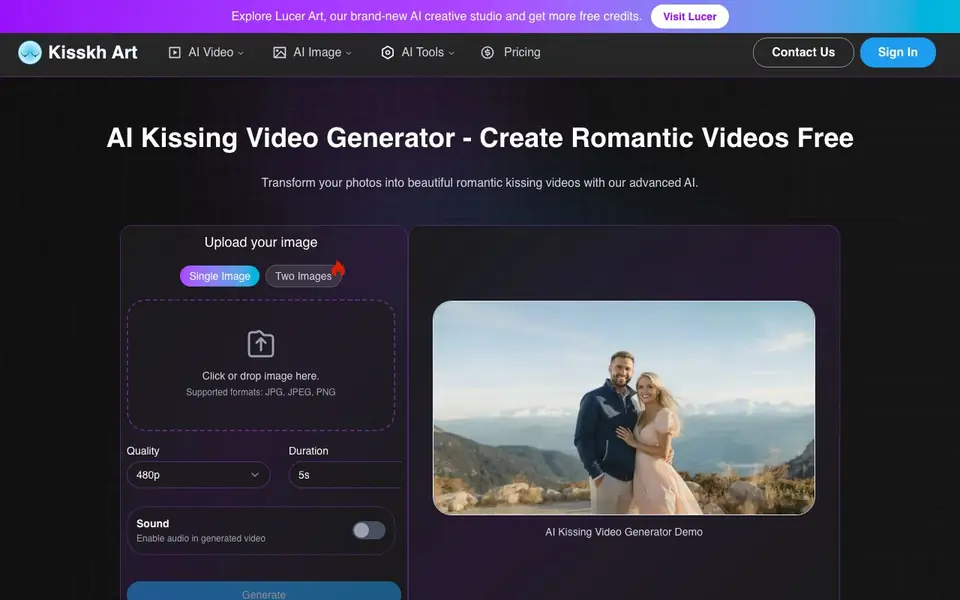Click the upload arrow icon
Image resolution: width=960 pixels, height=600 pixels.
pos(261,343)
